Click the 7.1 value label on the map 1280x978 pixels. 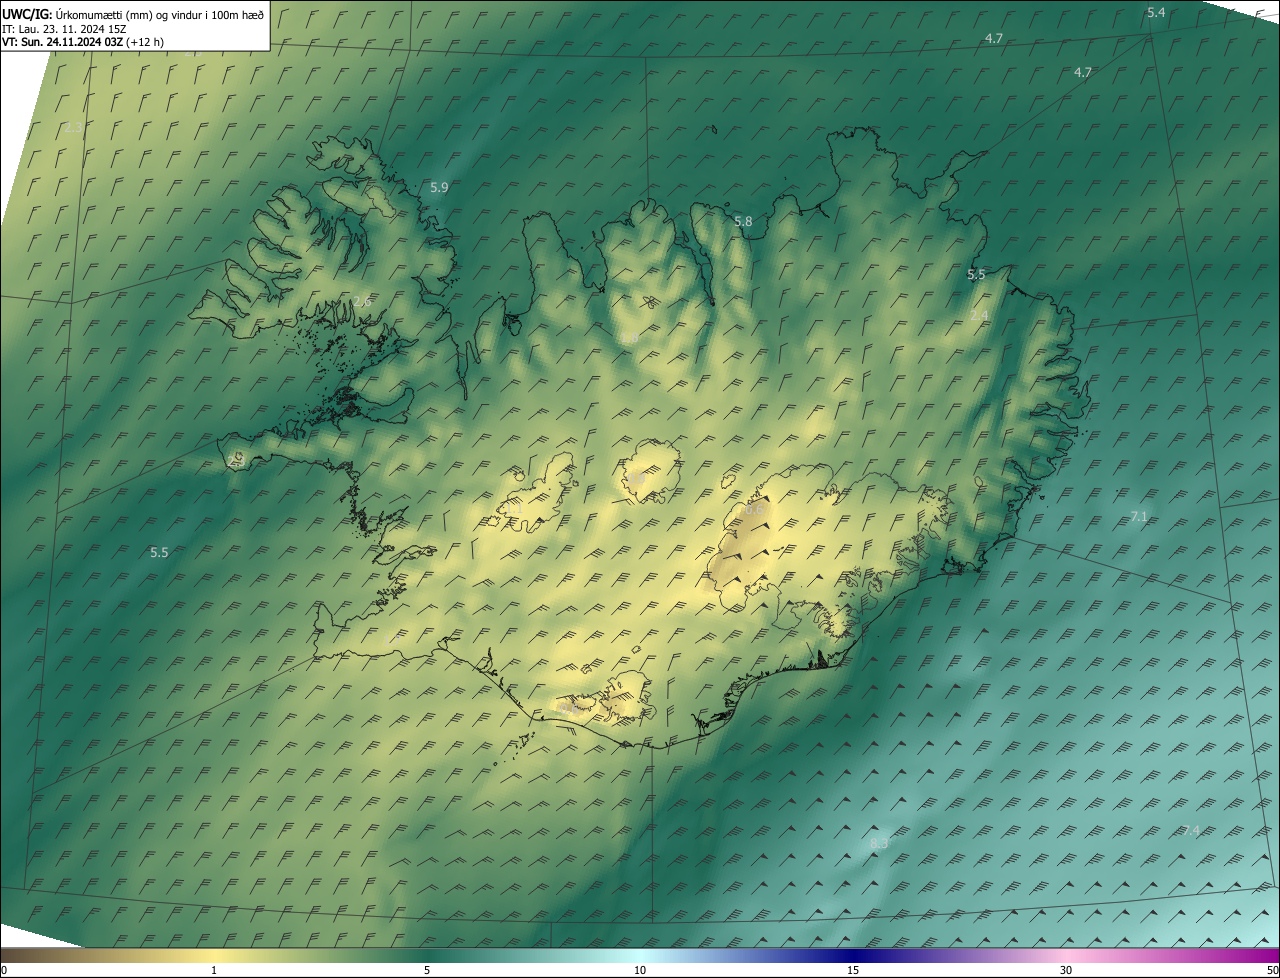1139,516
